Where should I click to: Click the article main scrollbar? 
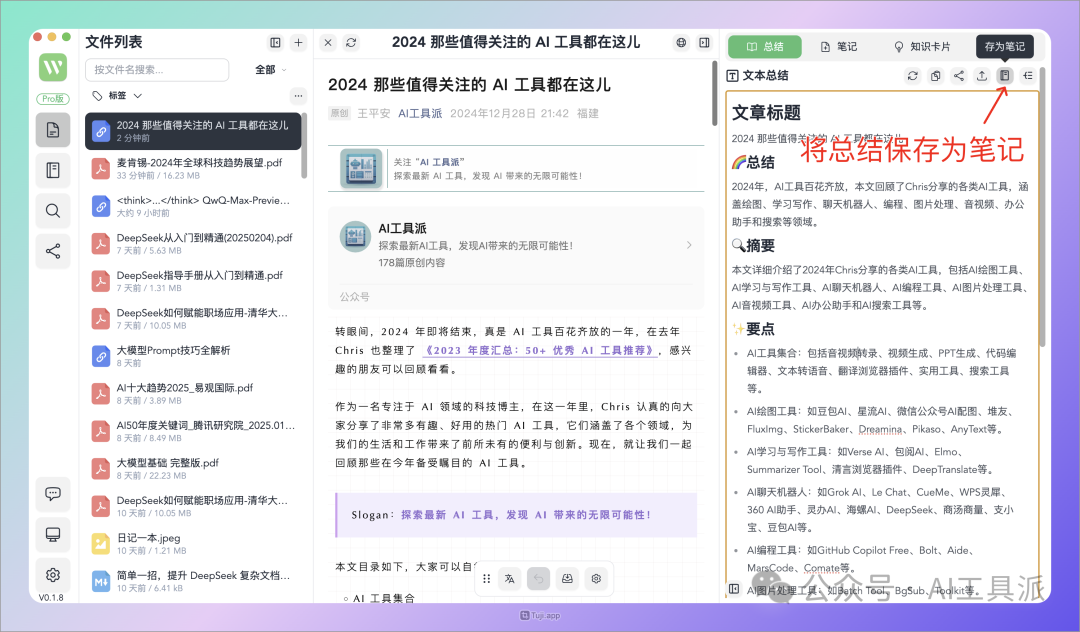(714, 93)
